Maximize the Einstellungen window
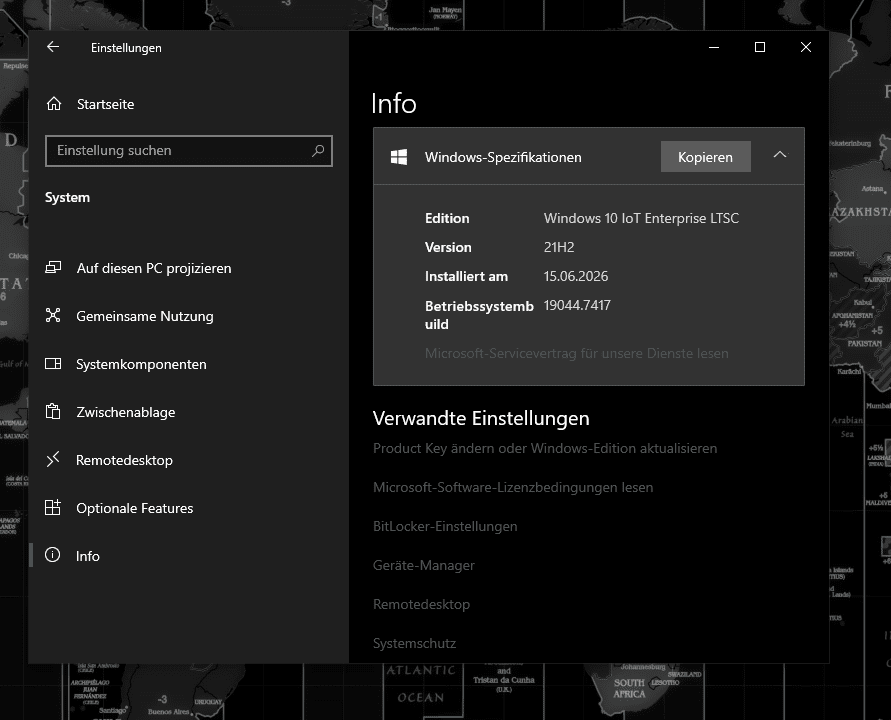Image resolution: width=891 pixels, height=720 pixels. [760, 47]
